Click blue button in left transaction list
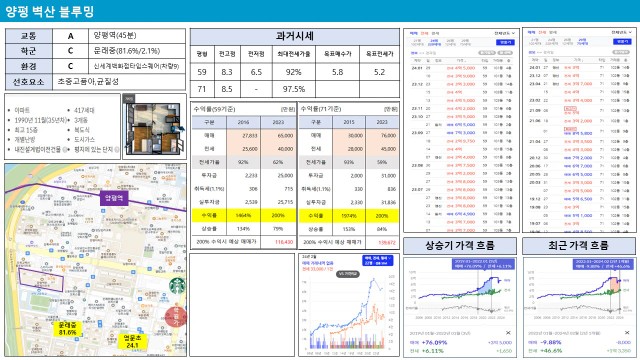 point(505,42)
